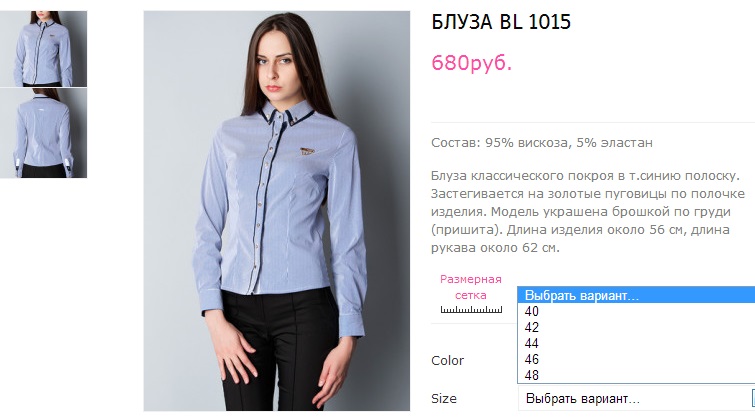
Task: Click the БЛУЗА BL 1015 product title
Action: [x=501, y=22]
